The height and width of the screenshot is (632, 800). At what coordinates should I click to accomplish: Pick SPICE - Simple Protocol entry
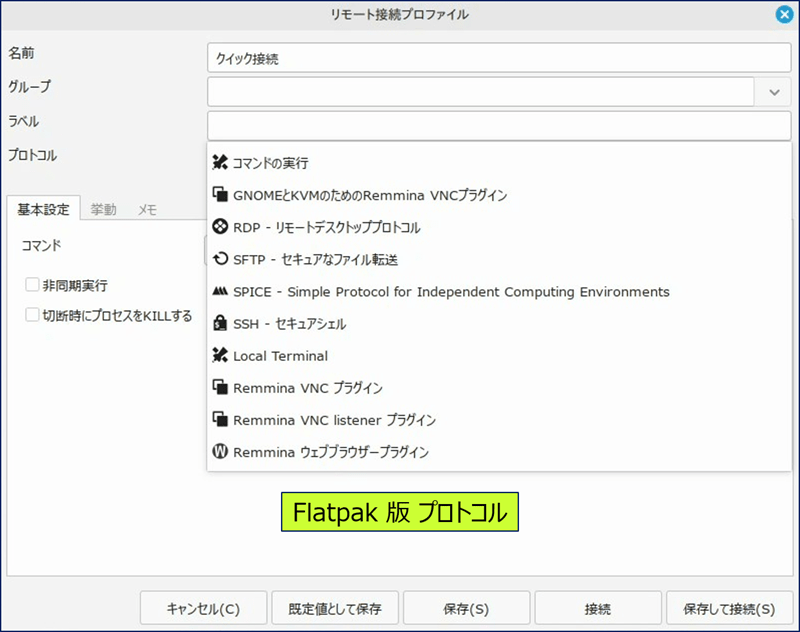coord(451,292)
